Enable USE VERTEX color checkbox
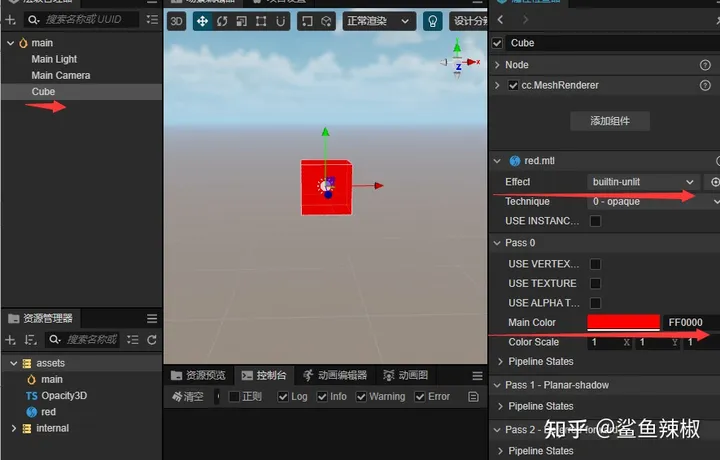 pyautogui.click(x=595, y=264)
